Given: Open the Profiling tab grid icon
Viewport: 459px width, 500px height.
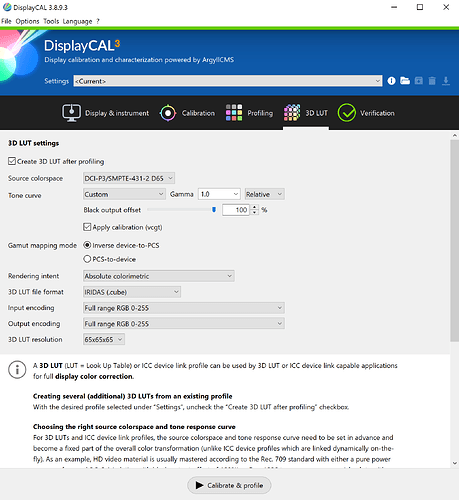Looking at the screenshot, I should 234,113.
